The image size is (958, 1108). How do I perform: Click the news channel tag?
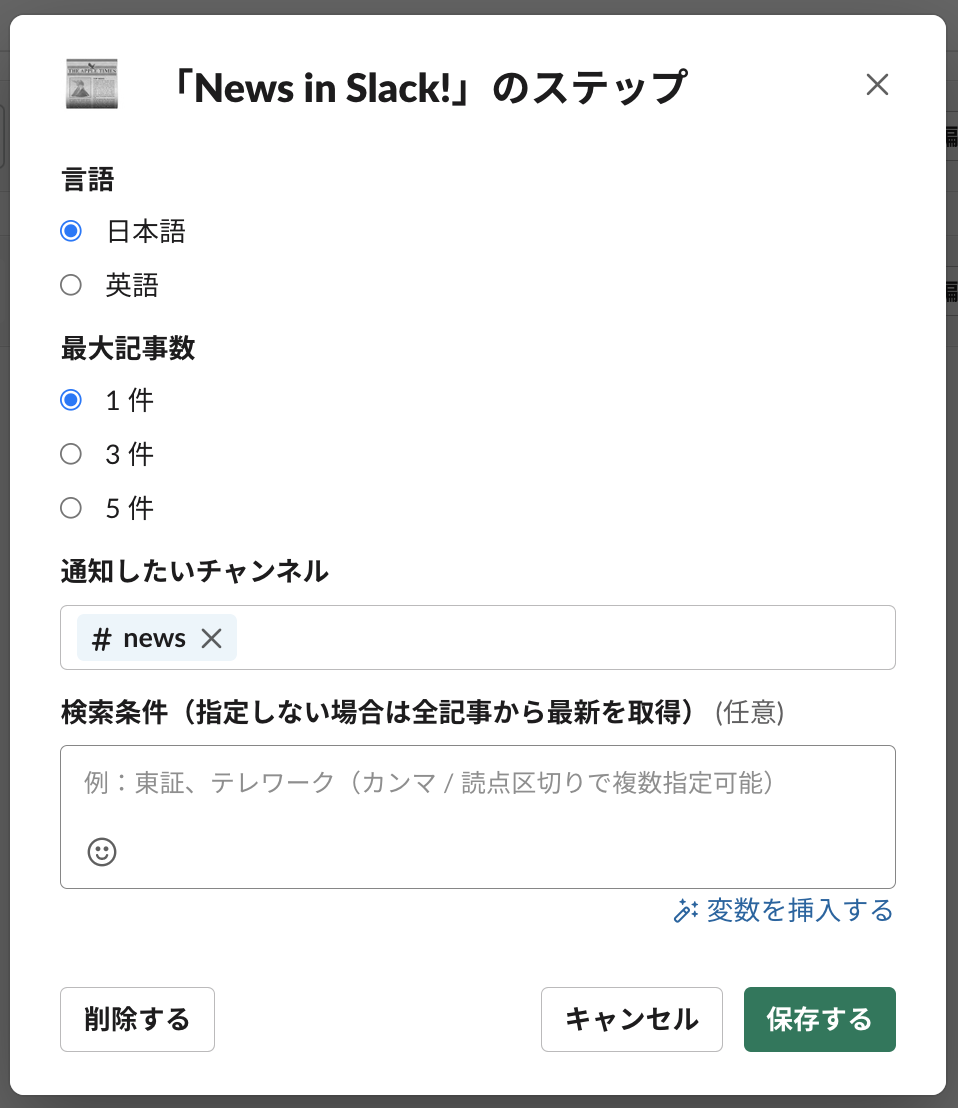(157, 638)
